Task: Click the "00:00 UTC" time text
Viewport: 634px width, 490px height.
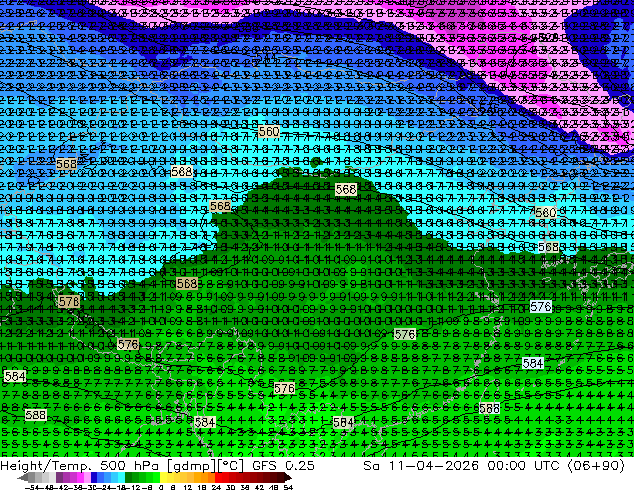Action: click(523, 465)
